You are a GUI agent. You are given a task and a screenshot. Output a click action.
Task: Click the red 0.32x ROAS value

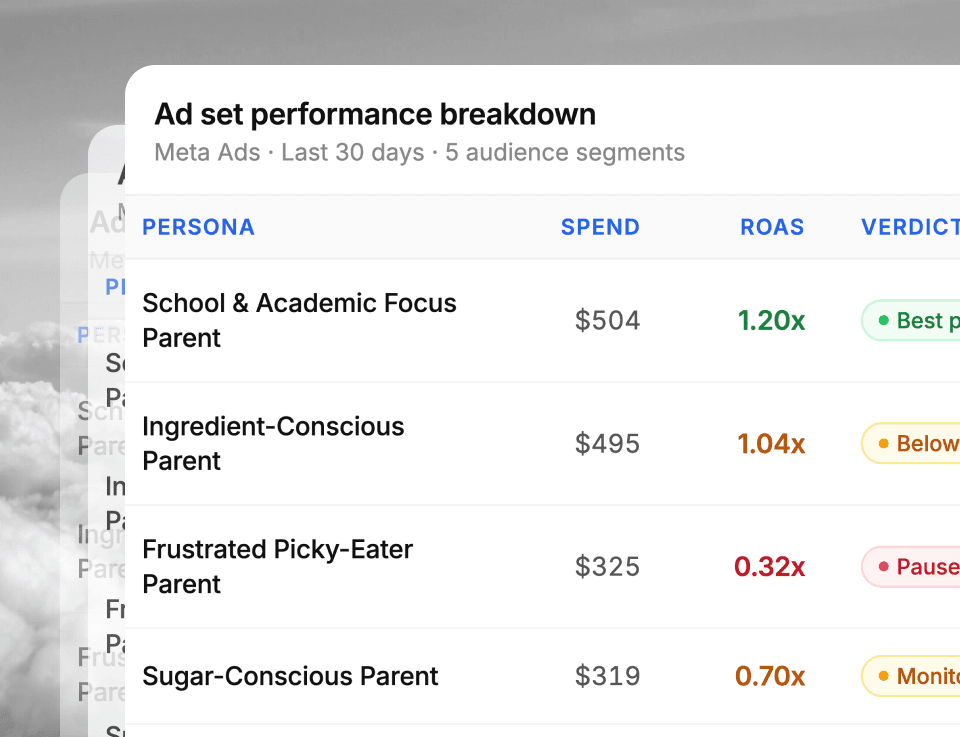(769, 567)
